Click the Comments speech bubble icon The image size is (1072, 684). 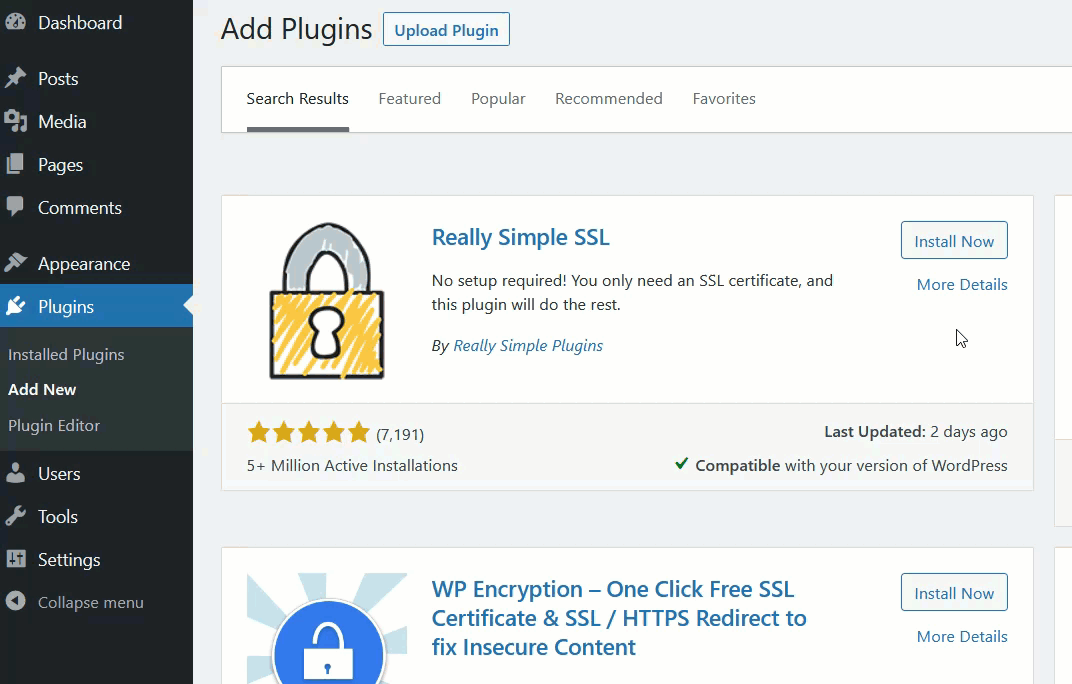pos(15,207)
